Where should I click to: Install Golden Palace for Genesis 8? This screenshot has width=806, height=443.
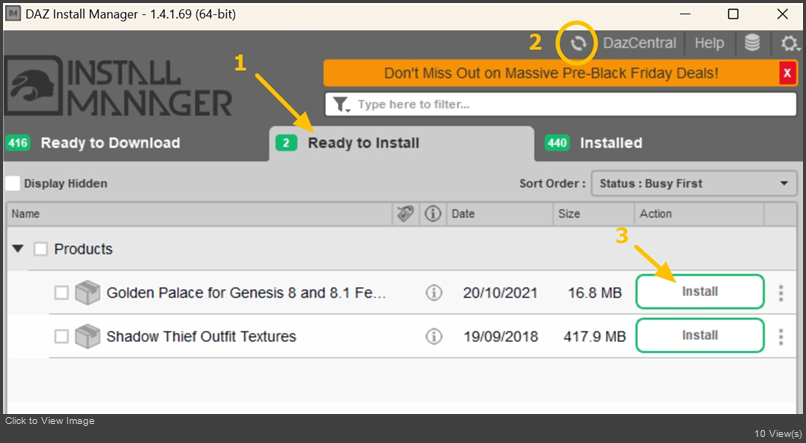(700, 292)
